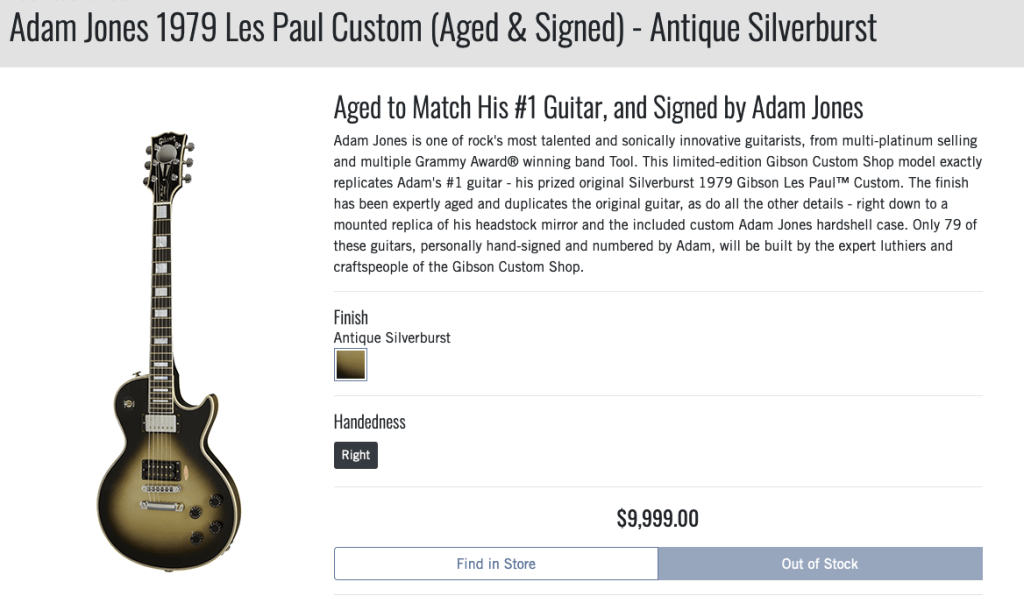Click the product description paragraph
The width and height of the screenshot is (1024, 596).
[x=657, y=203]
